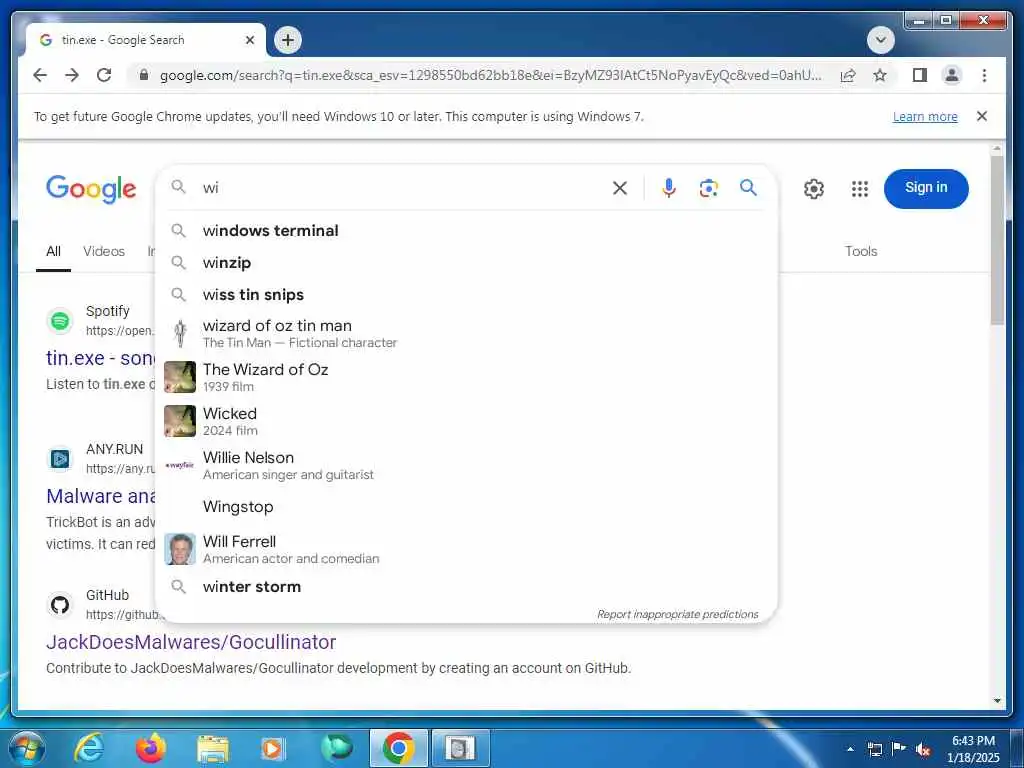Launch Internet Explorer from taskbar
1024x768 pixels.
point(89,748)
